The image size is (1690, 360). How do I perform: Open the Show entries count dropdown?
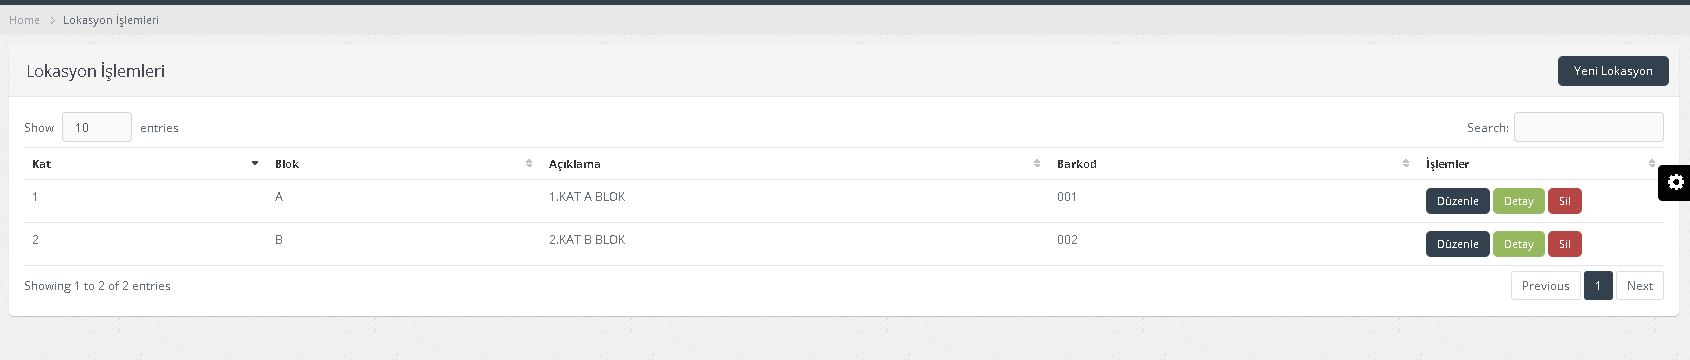(97, 127)
